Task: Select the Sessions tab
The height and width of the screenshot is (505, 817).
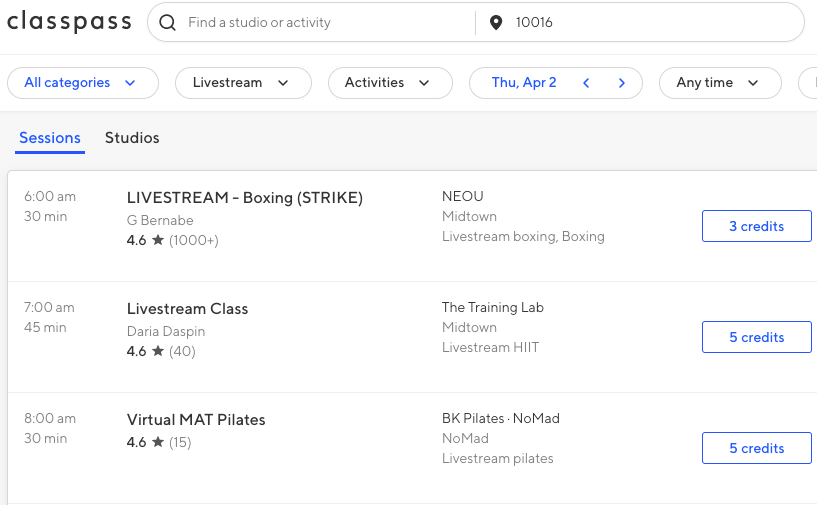Action: [50, 138]
